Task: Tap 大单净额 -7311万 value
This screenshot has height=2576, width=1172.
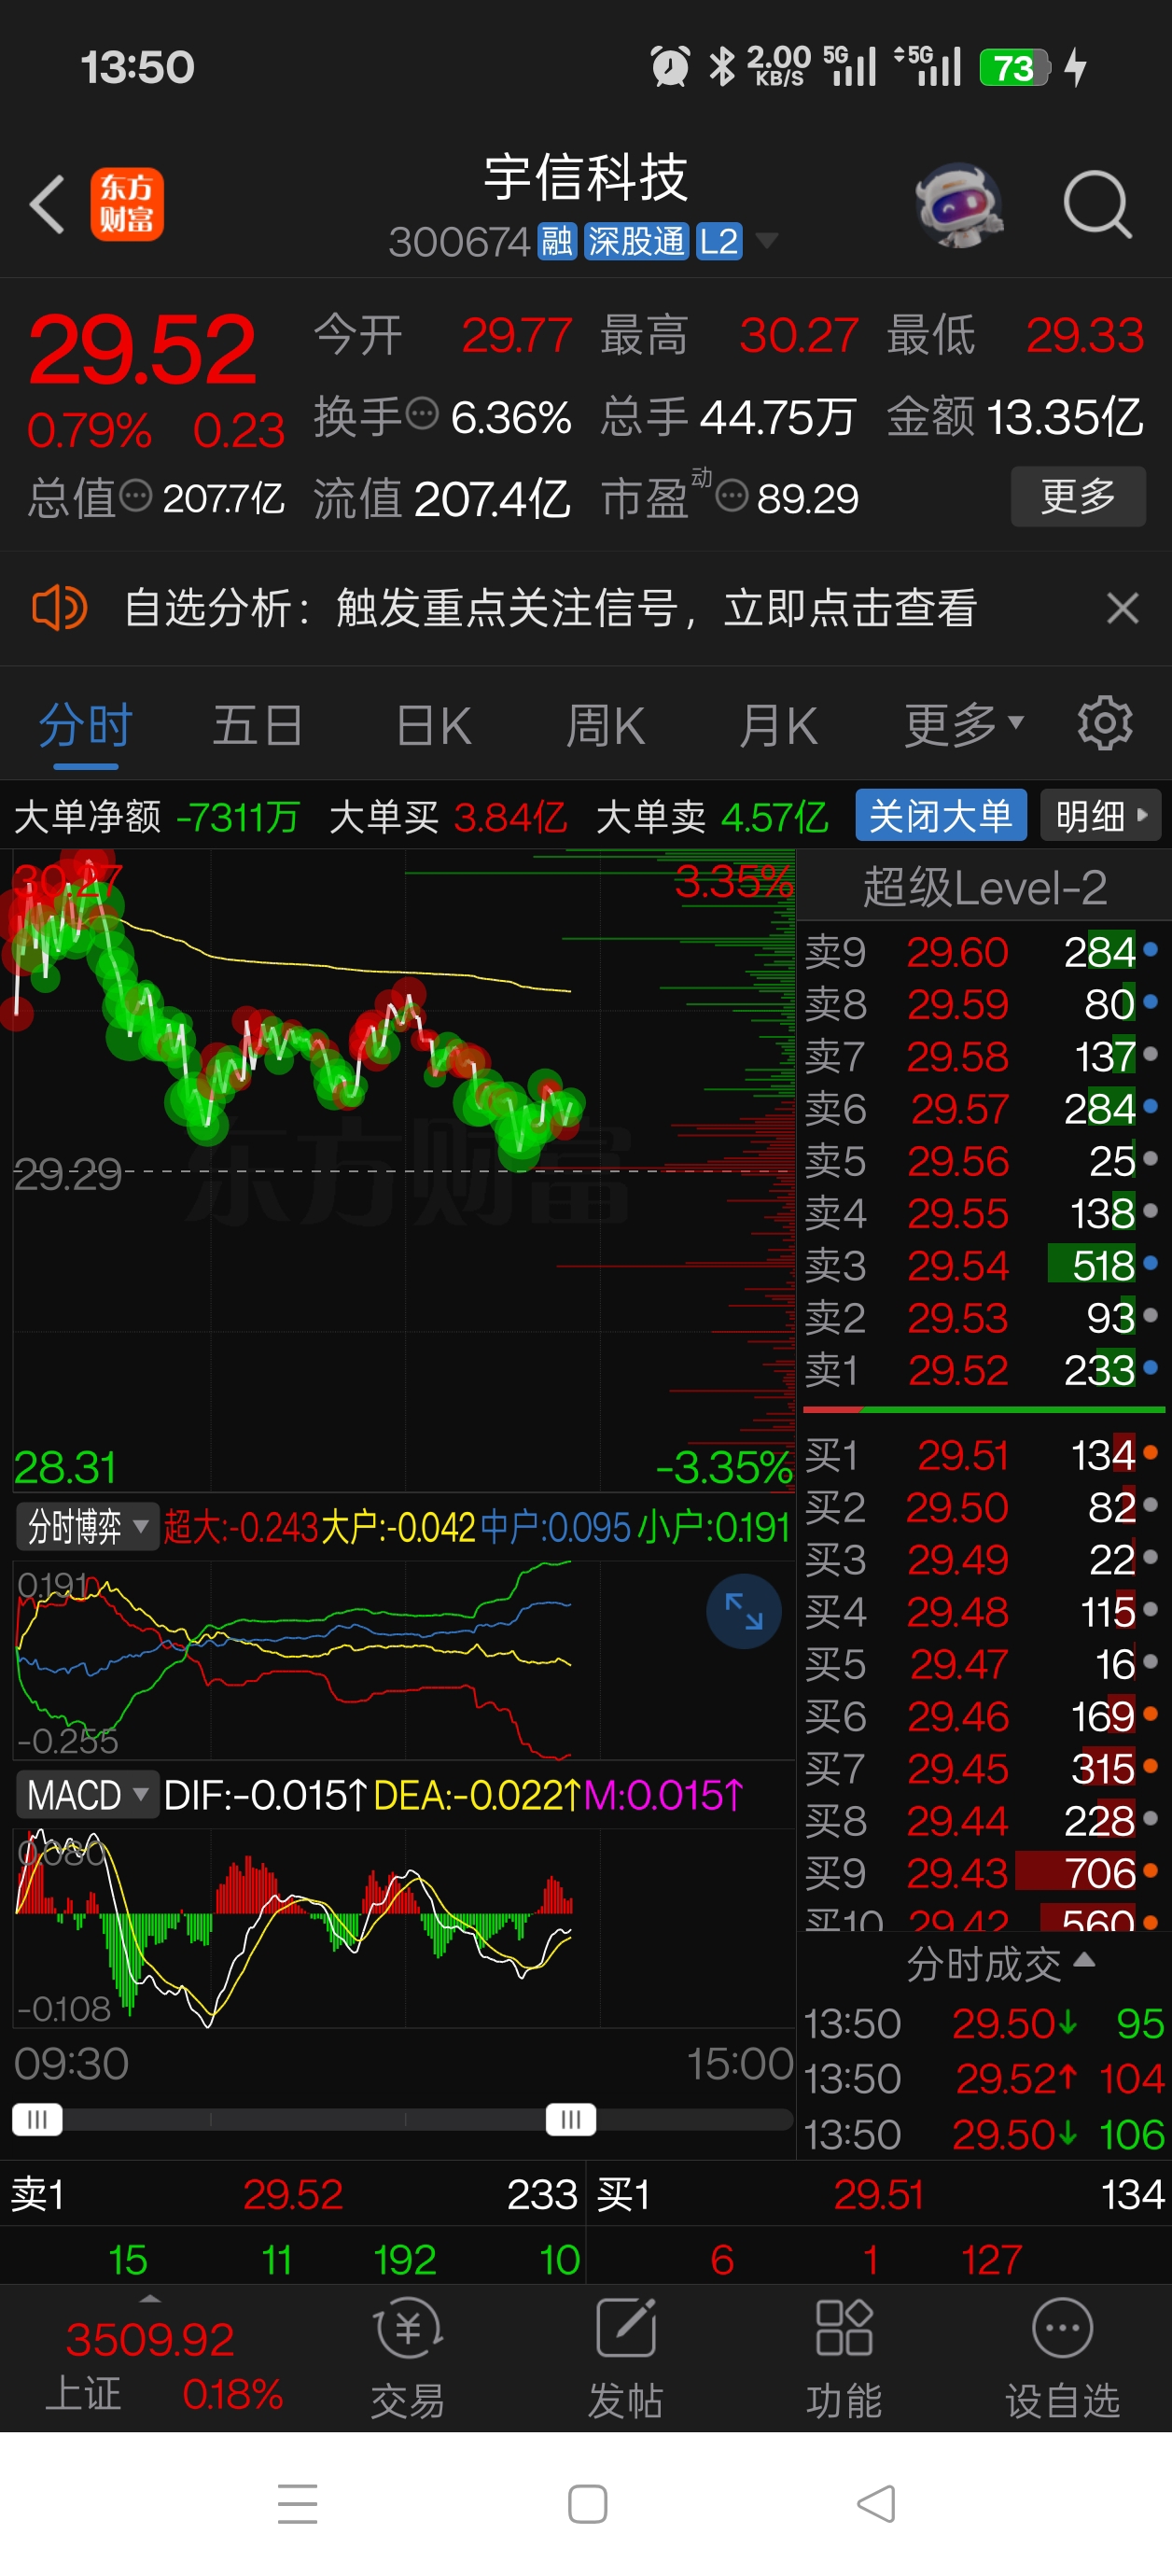Action: [237, 817]
